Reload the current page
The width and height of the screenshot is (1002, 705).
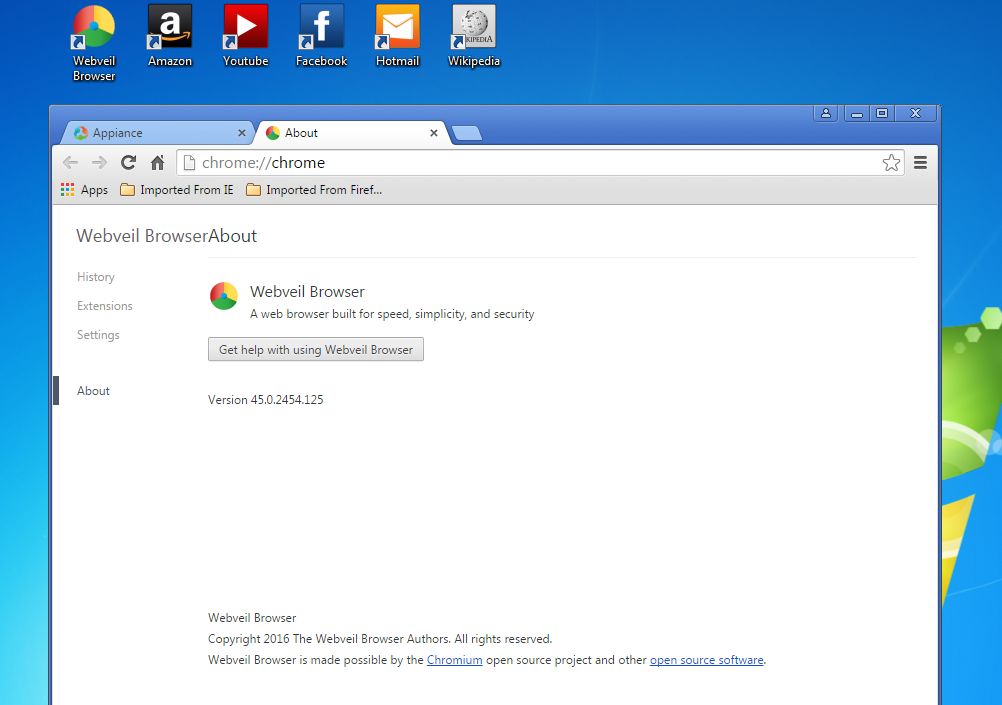click(128, 162)
